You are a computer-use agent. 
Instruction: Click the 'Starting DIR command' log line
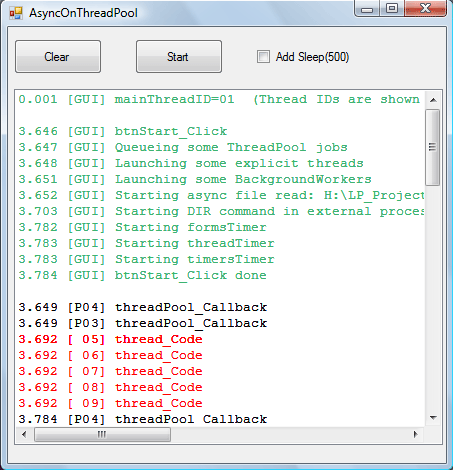(x=221, y=211)
